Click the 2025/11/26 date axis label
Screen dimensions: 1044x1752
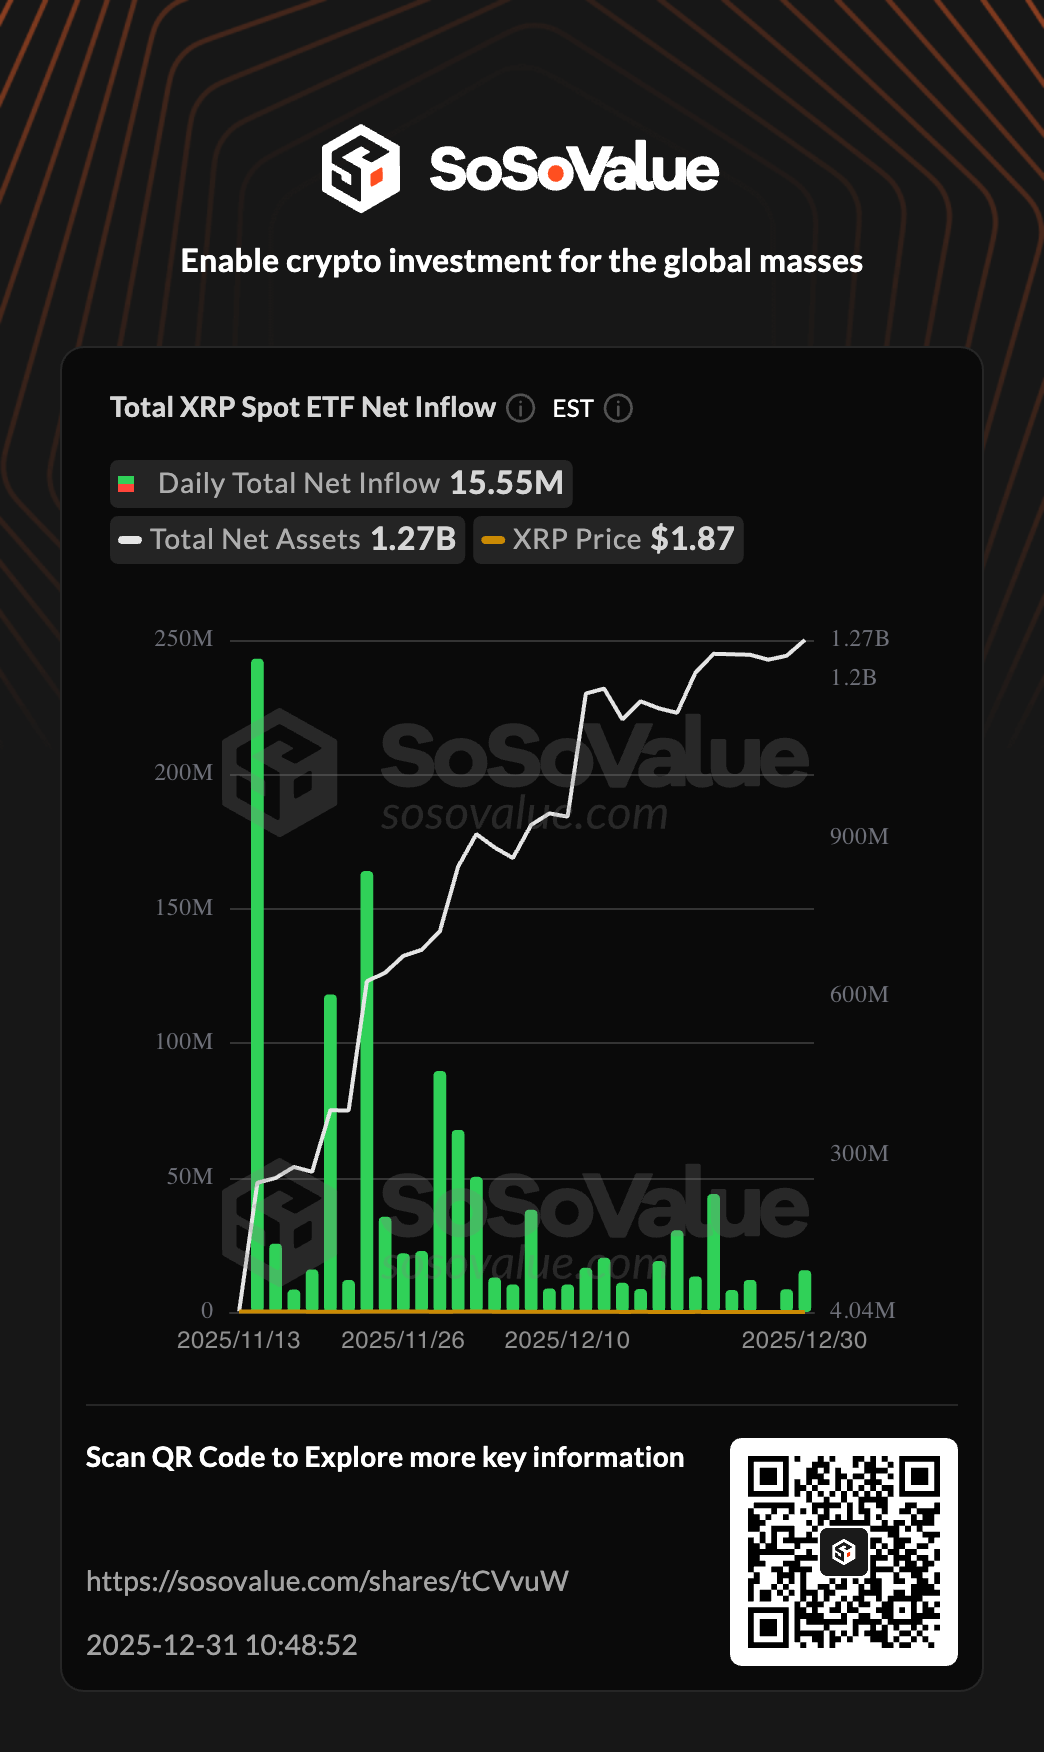[x=402, y=1340]
